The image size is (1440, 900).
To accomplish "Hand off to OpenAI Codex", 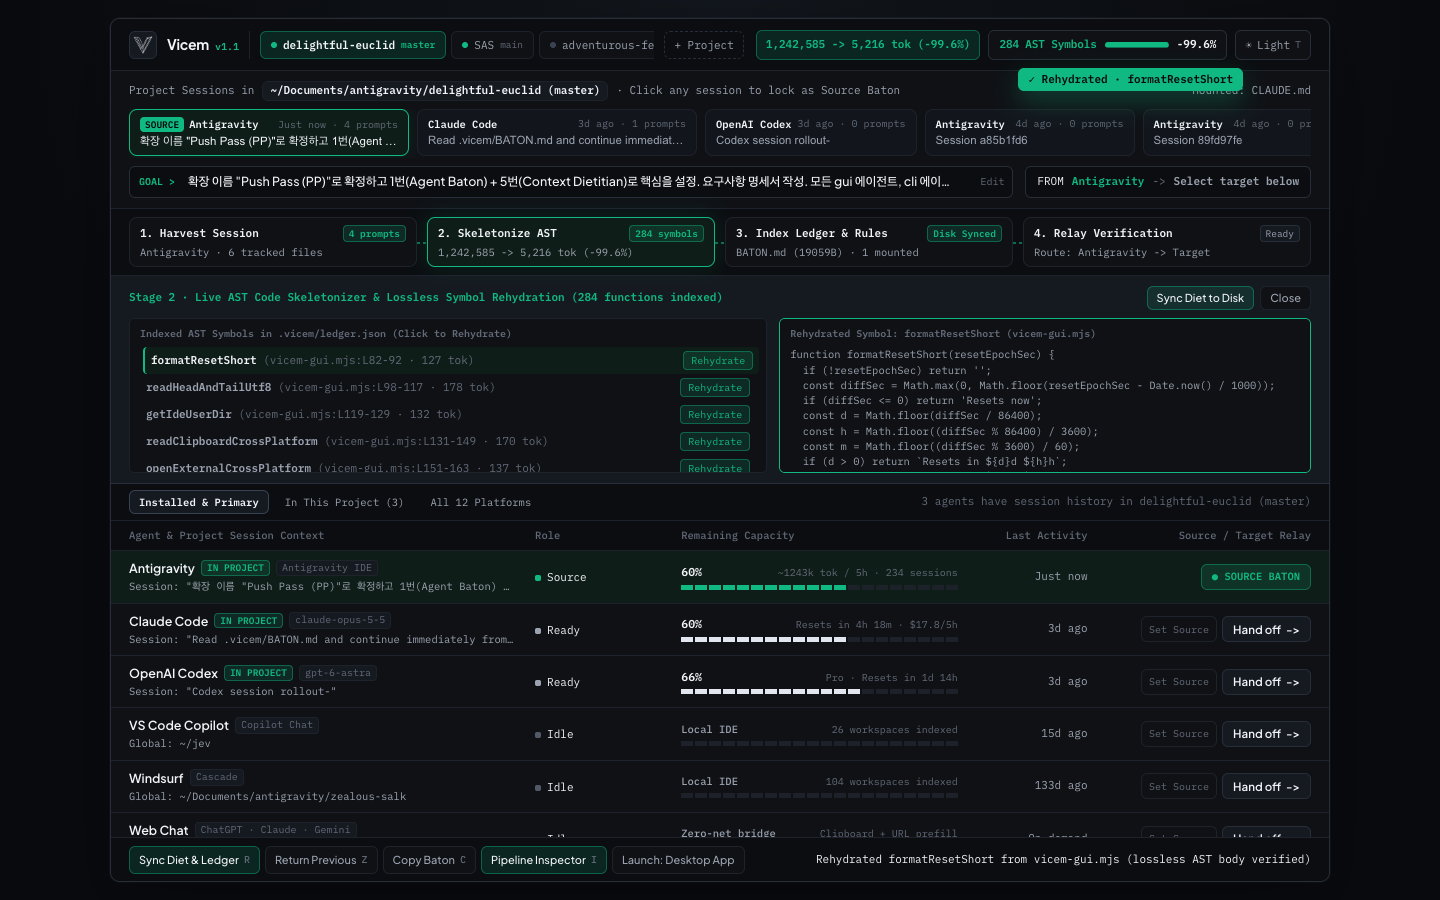I will (x=1266, y=682).
